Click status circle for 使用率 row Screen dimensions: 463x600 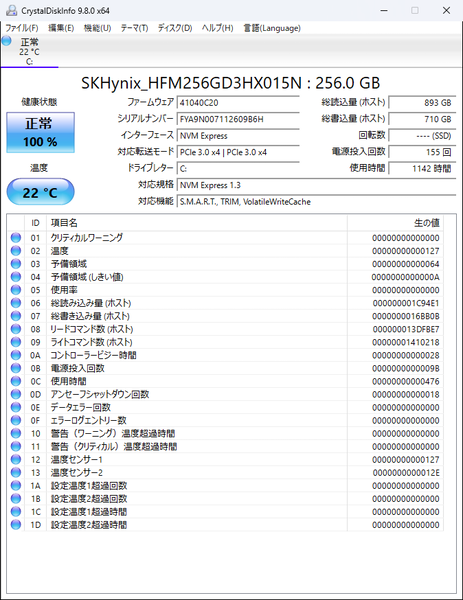(x=16, y=290)
